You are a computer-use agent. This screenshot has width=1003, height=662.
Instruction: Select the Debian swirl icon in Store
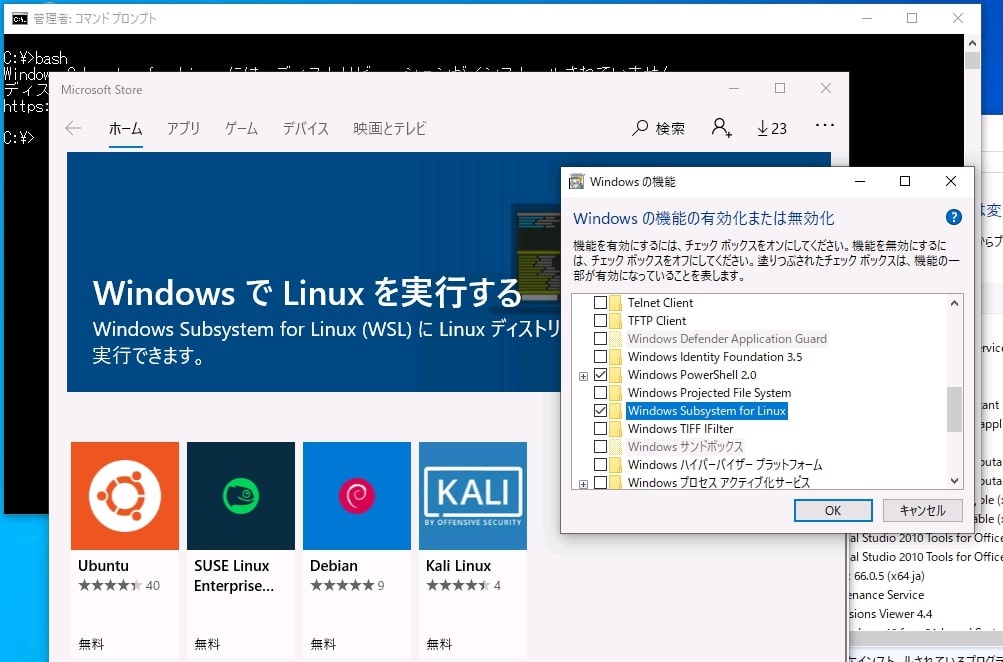357,496
